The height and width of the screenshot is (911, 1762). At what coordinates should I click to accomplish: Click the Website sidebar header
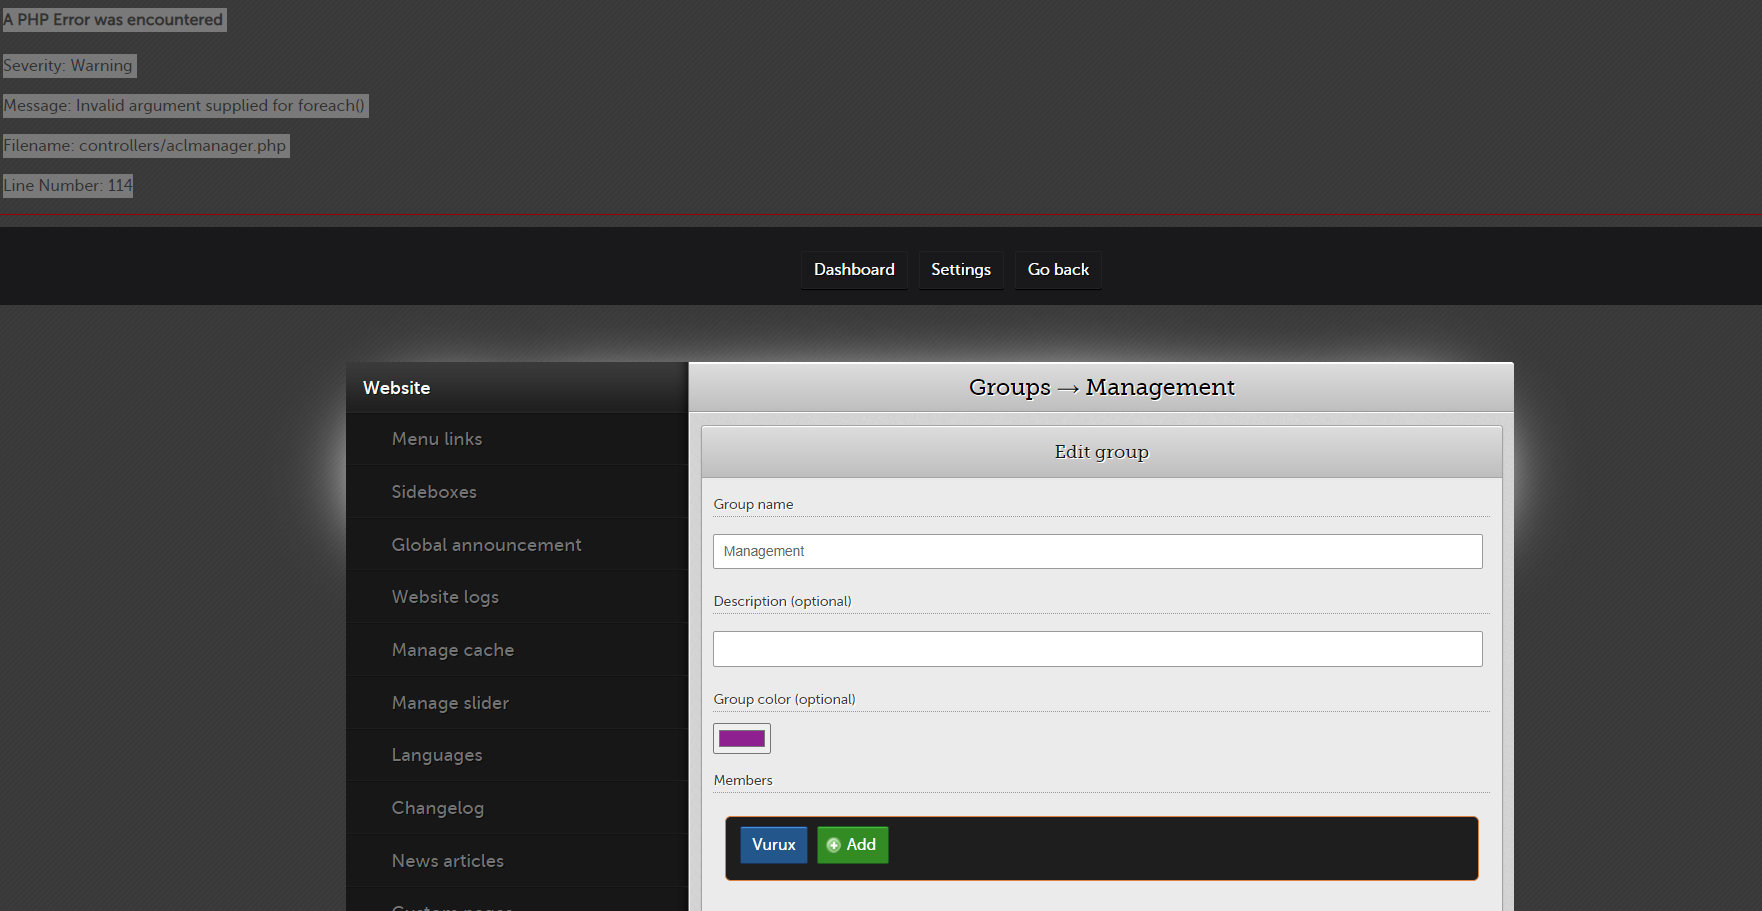click(x=397, y=387)
